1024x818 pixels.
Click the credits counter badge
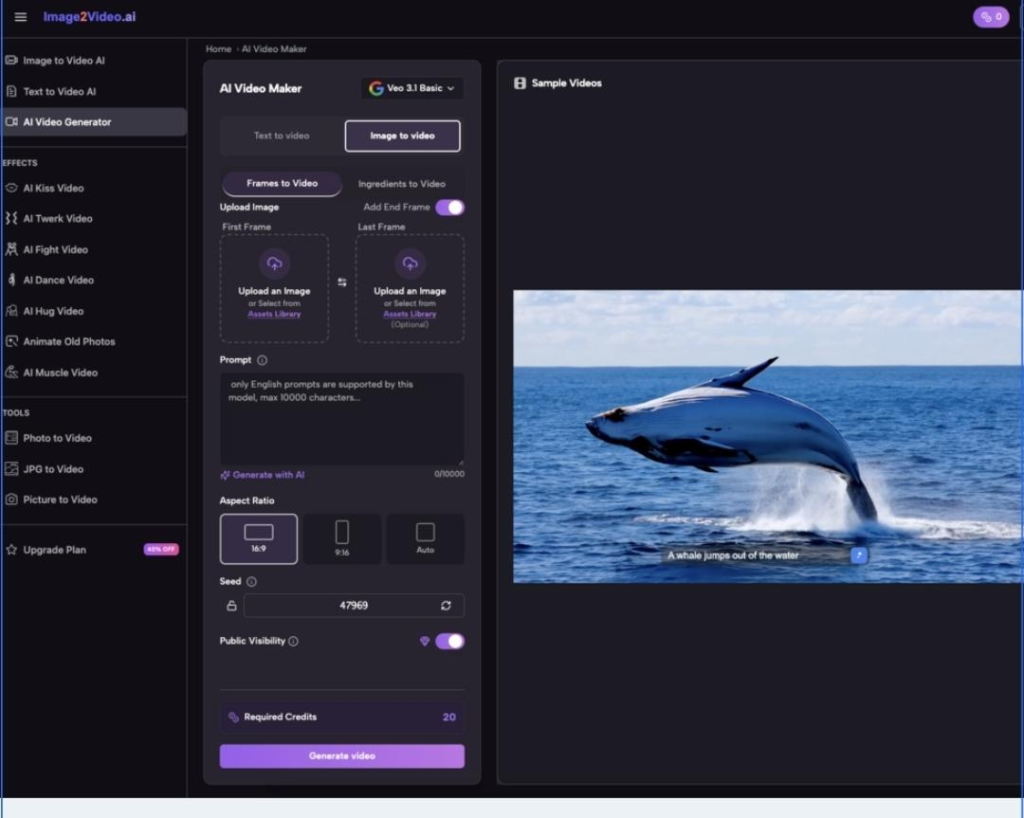(990, 17)
